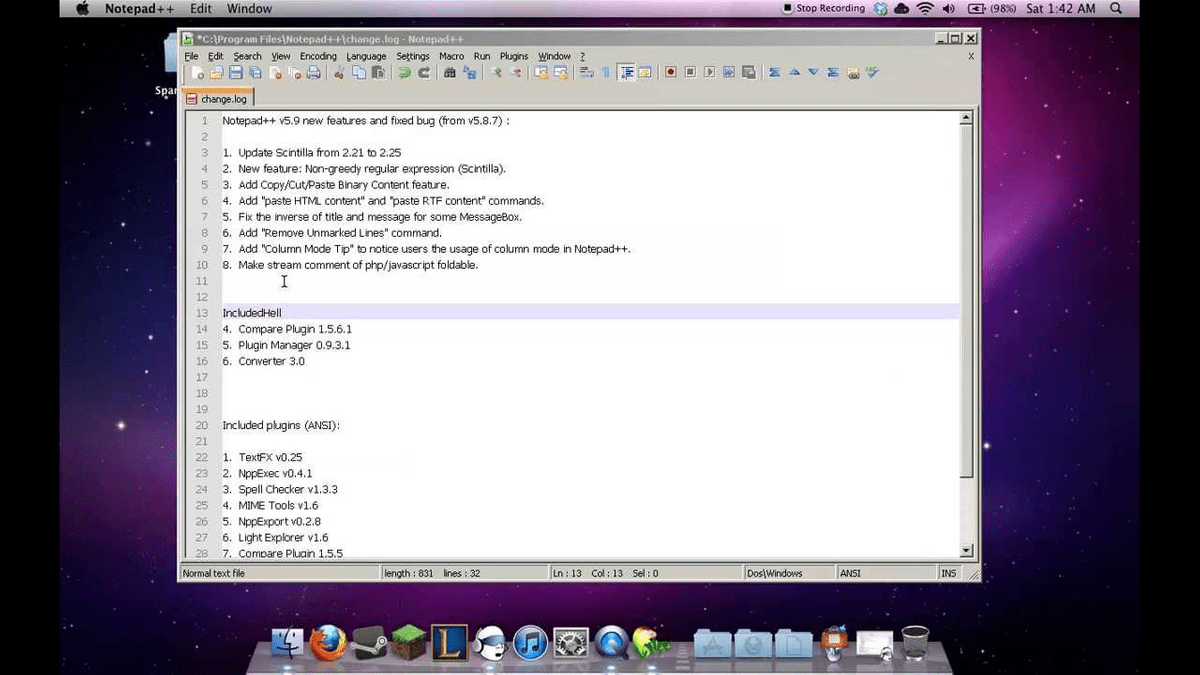
Task: Open Firefox from the dock
Action: click(330, 643)
